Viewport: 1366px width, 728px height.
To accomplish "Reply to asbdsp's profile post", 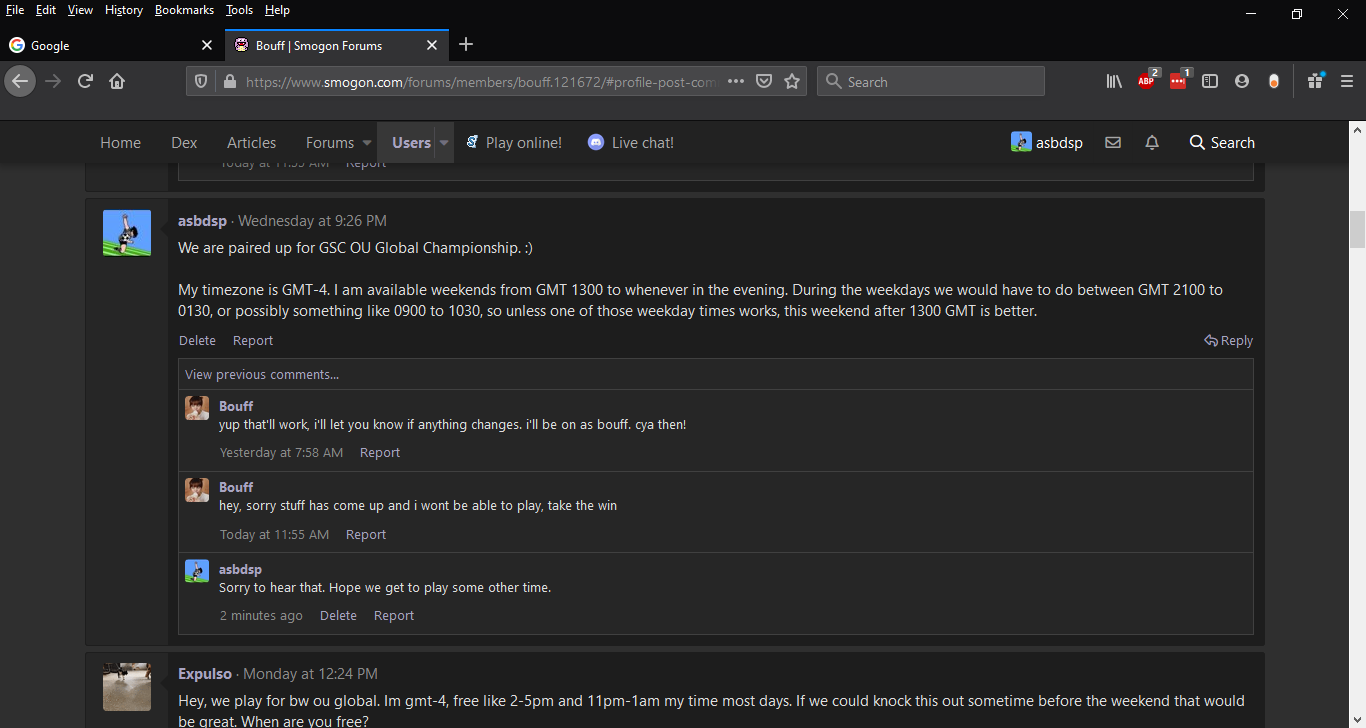I will (1229, 341).
